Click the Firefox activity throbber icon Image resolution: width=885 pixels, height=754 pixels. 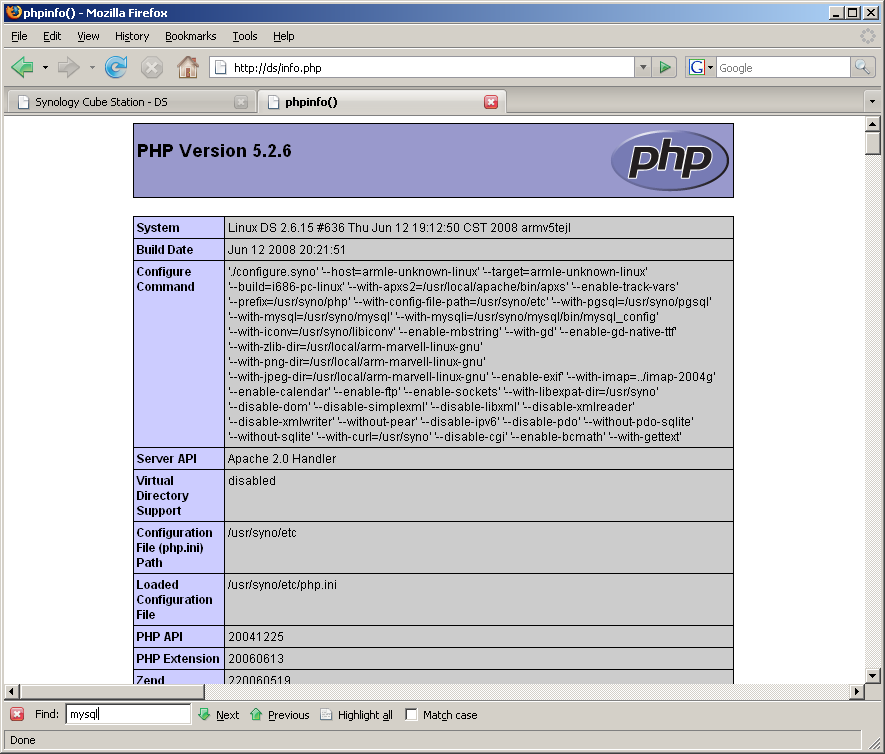(868, 36)
